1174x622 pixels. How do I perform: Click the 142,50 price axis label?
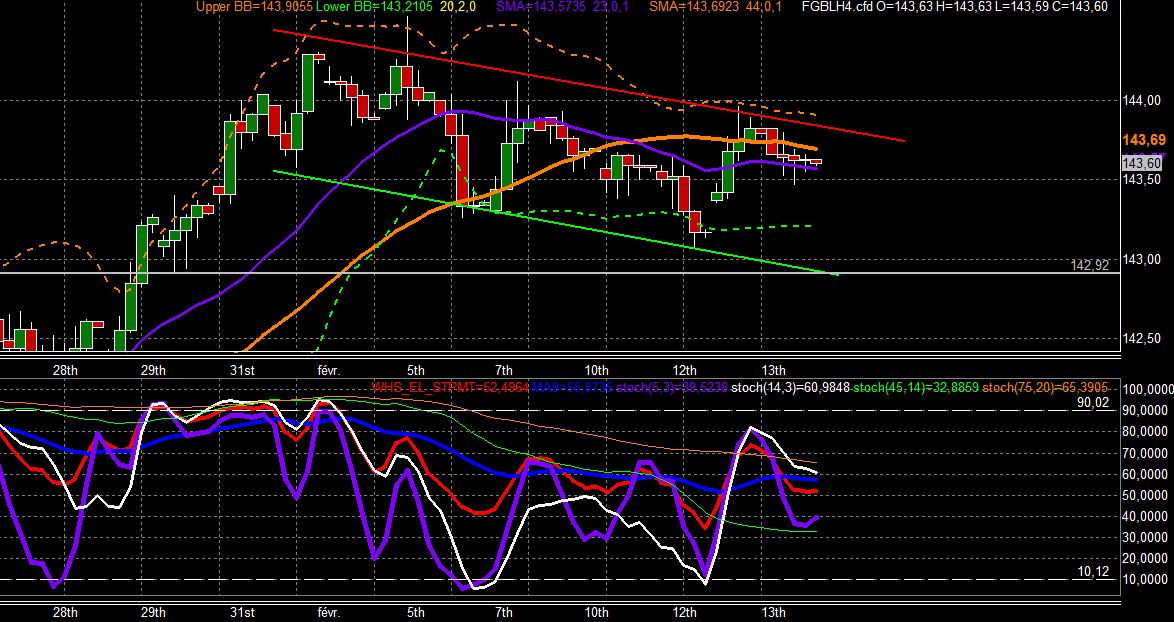pyautogui.click(x=1142, y=338)
